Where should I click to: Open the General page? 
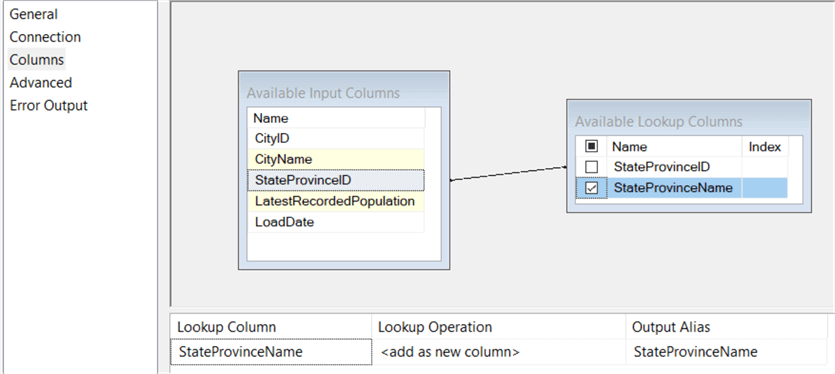[x=34, y=14]
